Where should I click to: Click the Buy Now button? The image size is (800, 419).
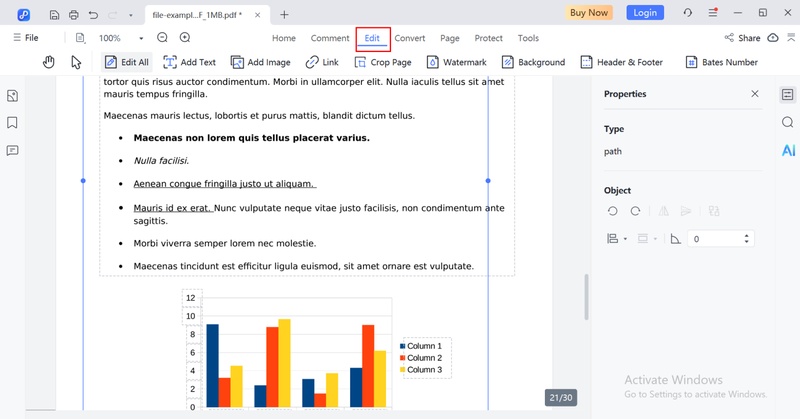click(x=589, y=13)
